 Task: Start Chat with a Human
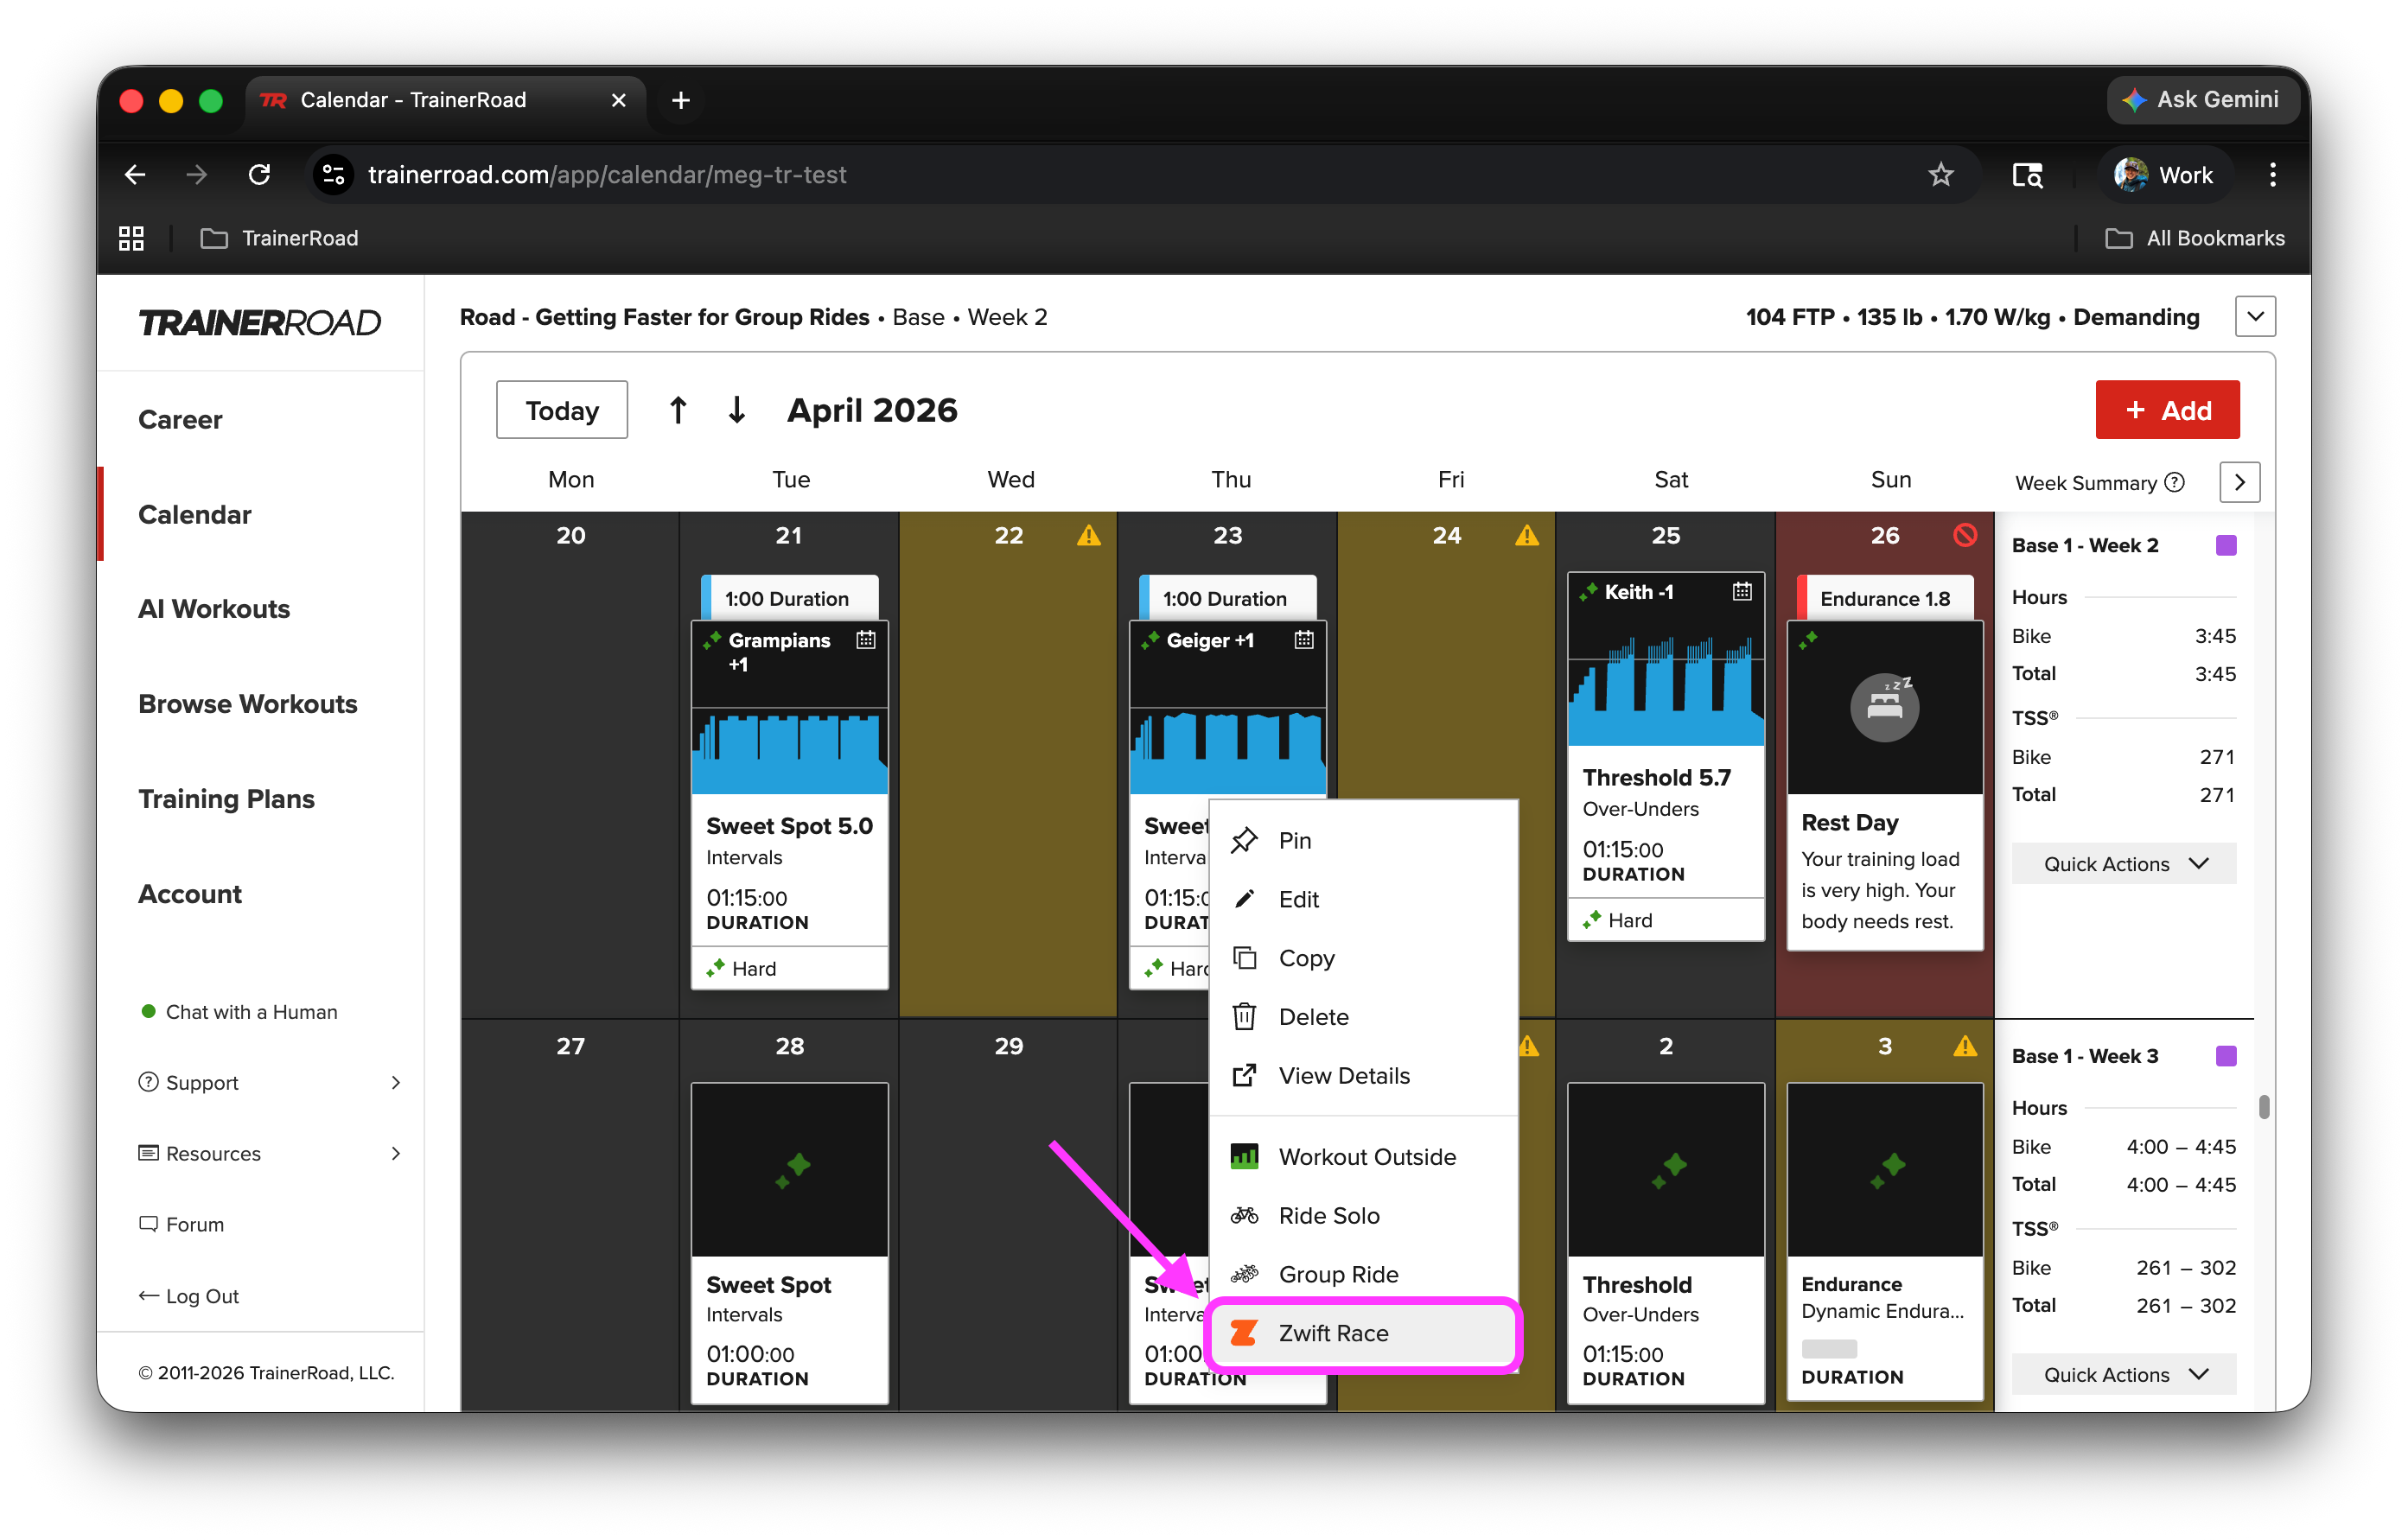coord(239,1012)
